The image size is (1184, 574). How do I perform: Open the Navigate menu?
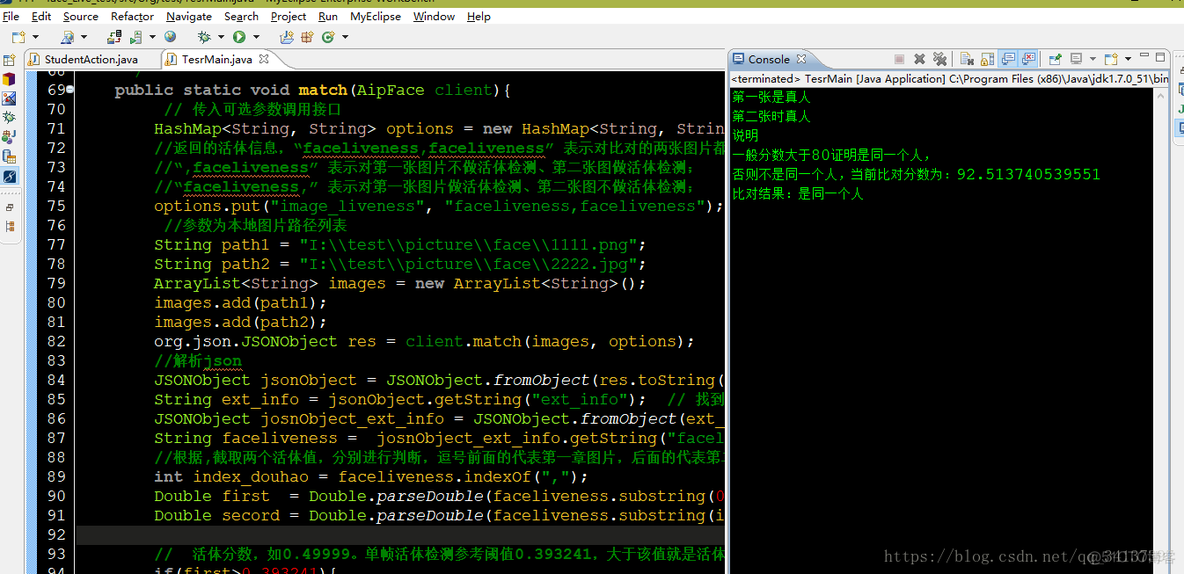point(189,16)
